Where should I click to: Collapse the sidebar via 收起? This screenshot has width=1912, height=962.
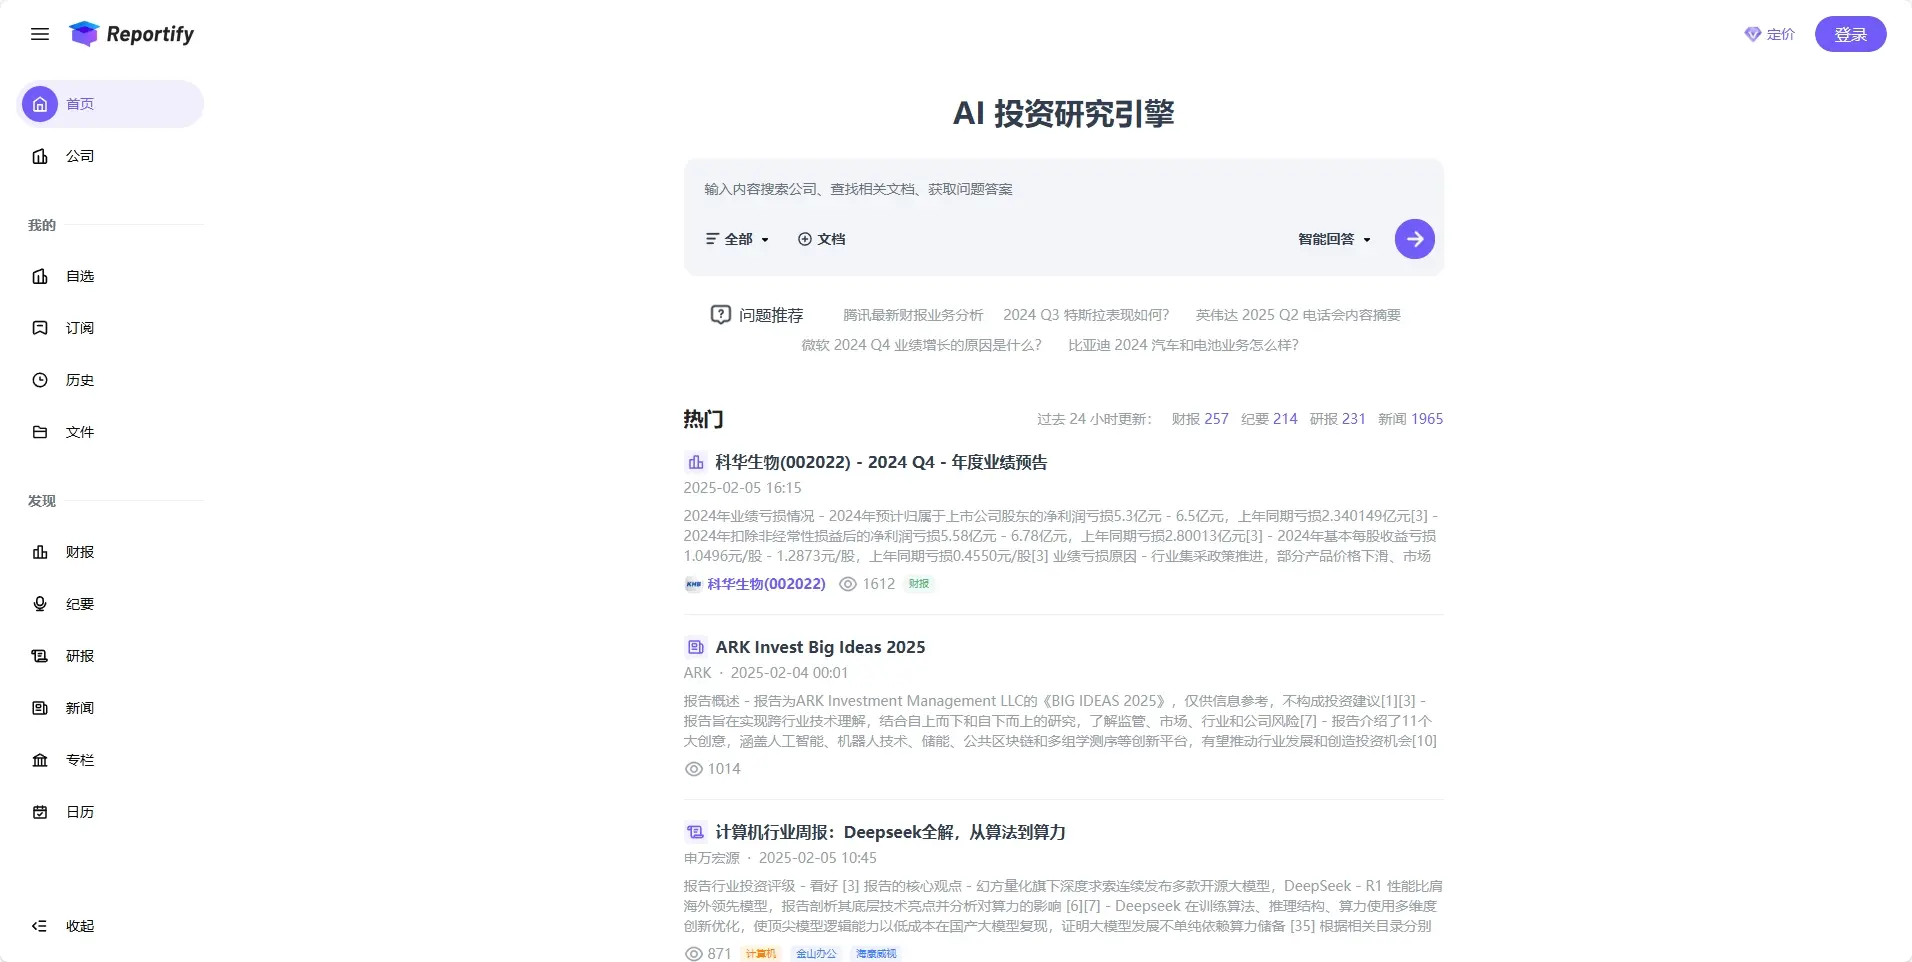[x=61, y=926]
